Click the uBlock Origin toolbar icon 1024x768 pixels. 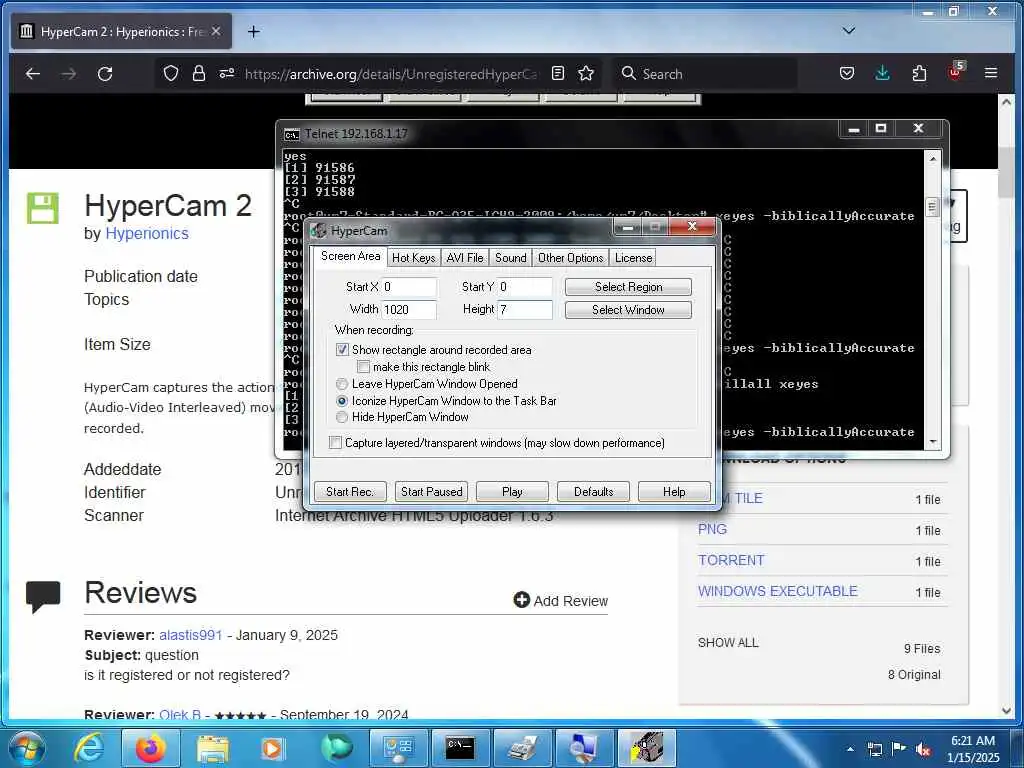[956, 72]
